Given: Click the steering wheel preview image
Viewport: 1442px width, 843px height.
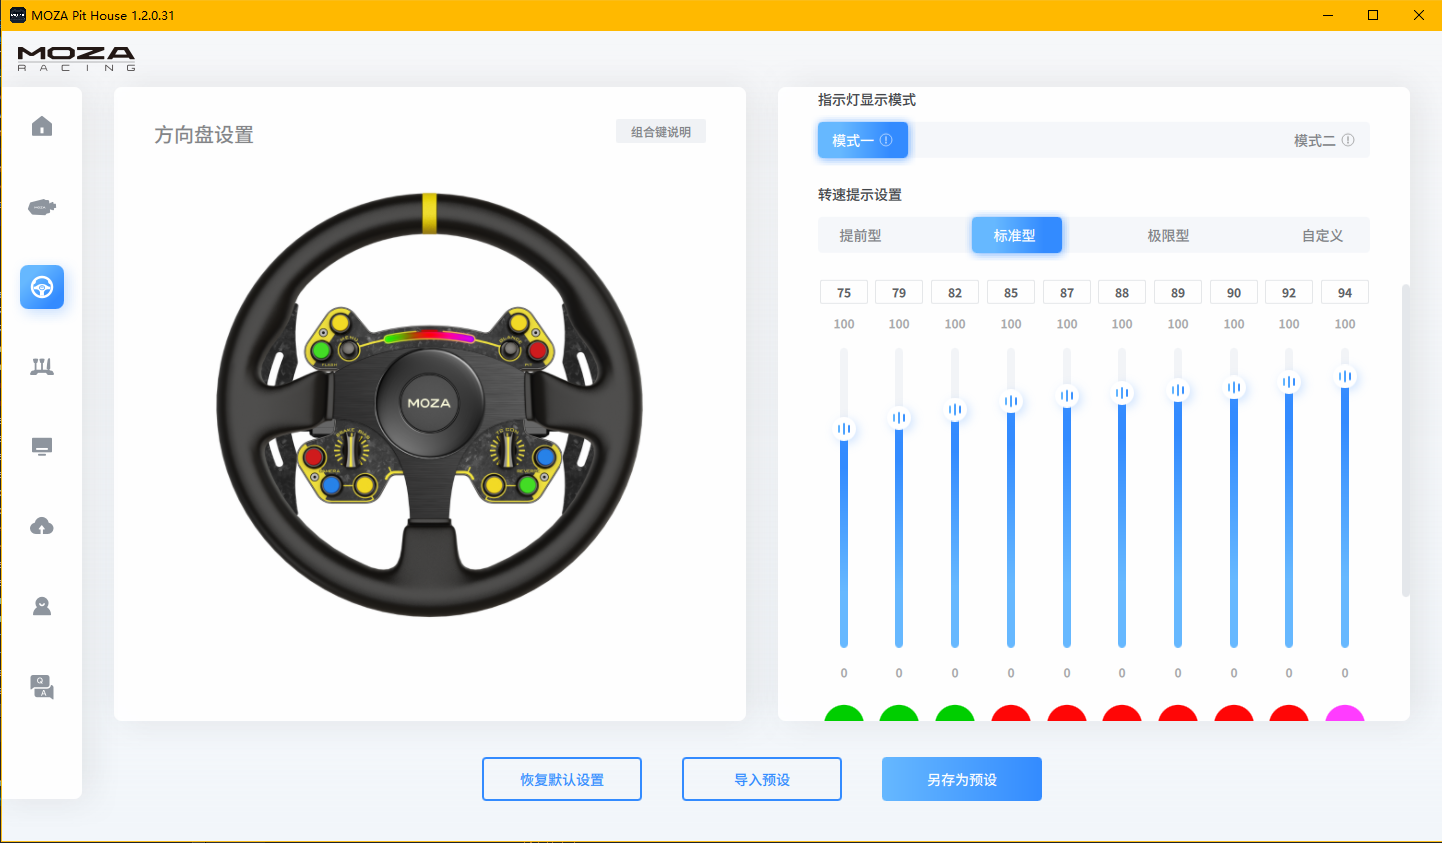Looking at the screenshot, I should click(x=430, y=404).
